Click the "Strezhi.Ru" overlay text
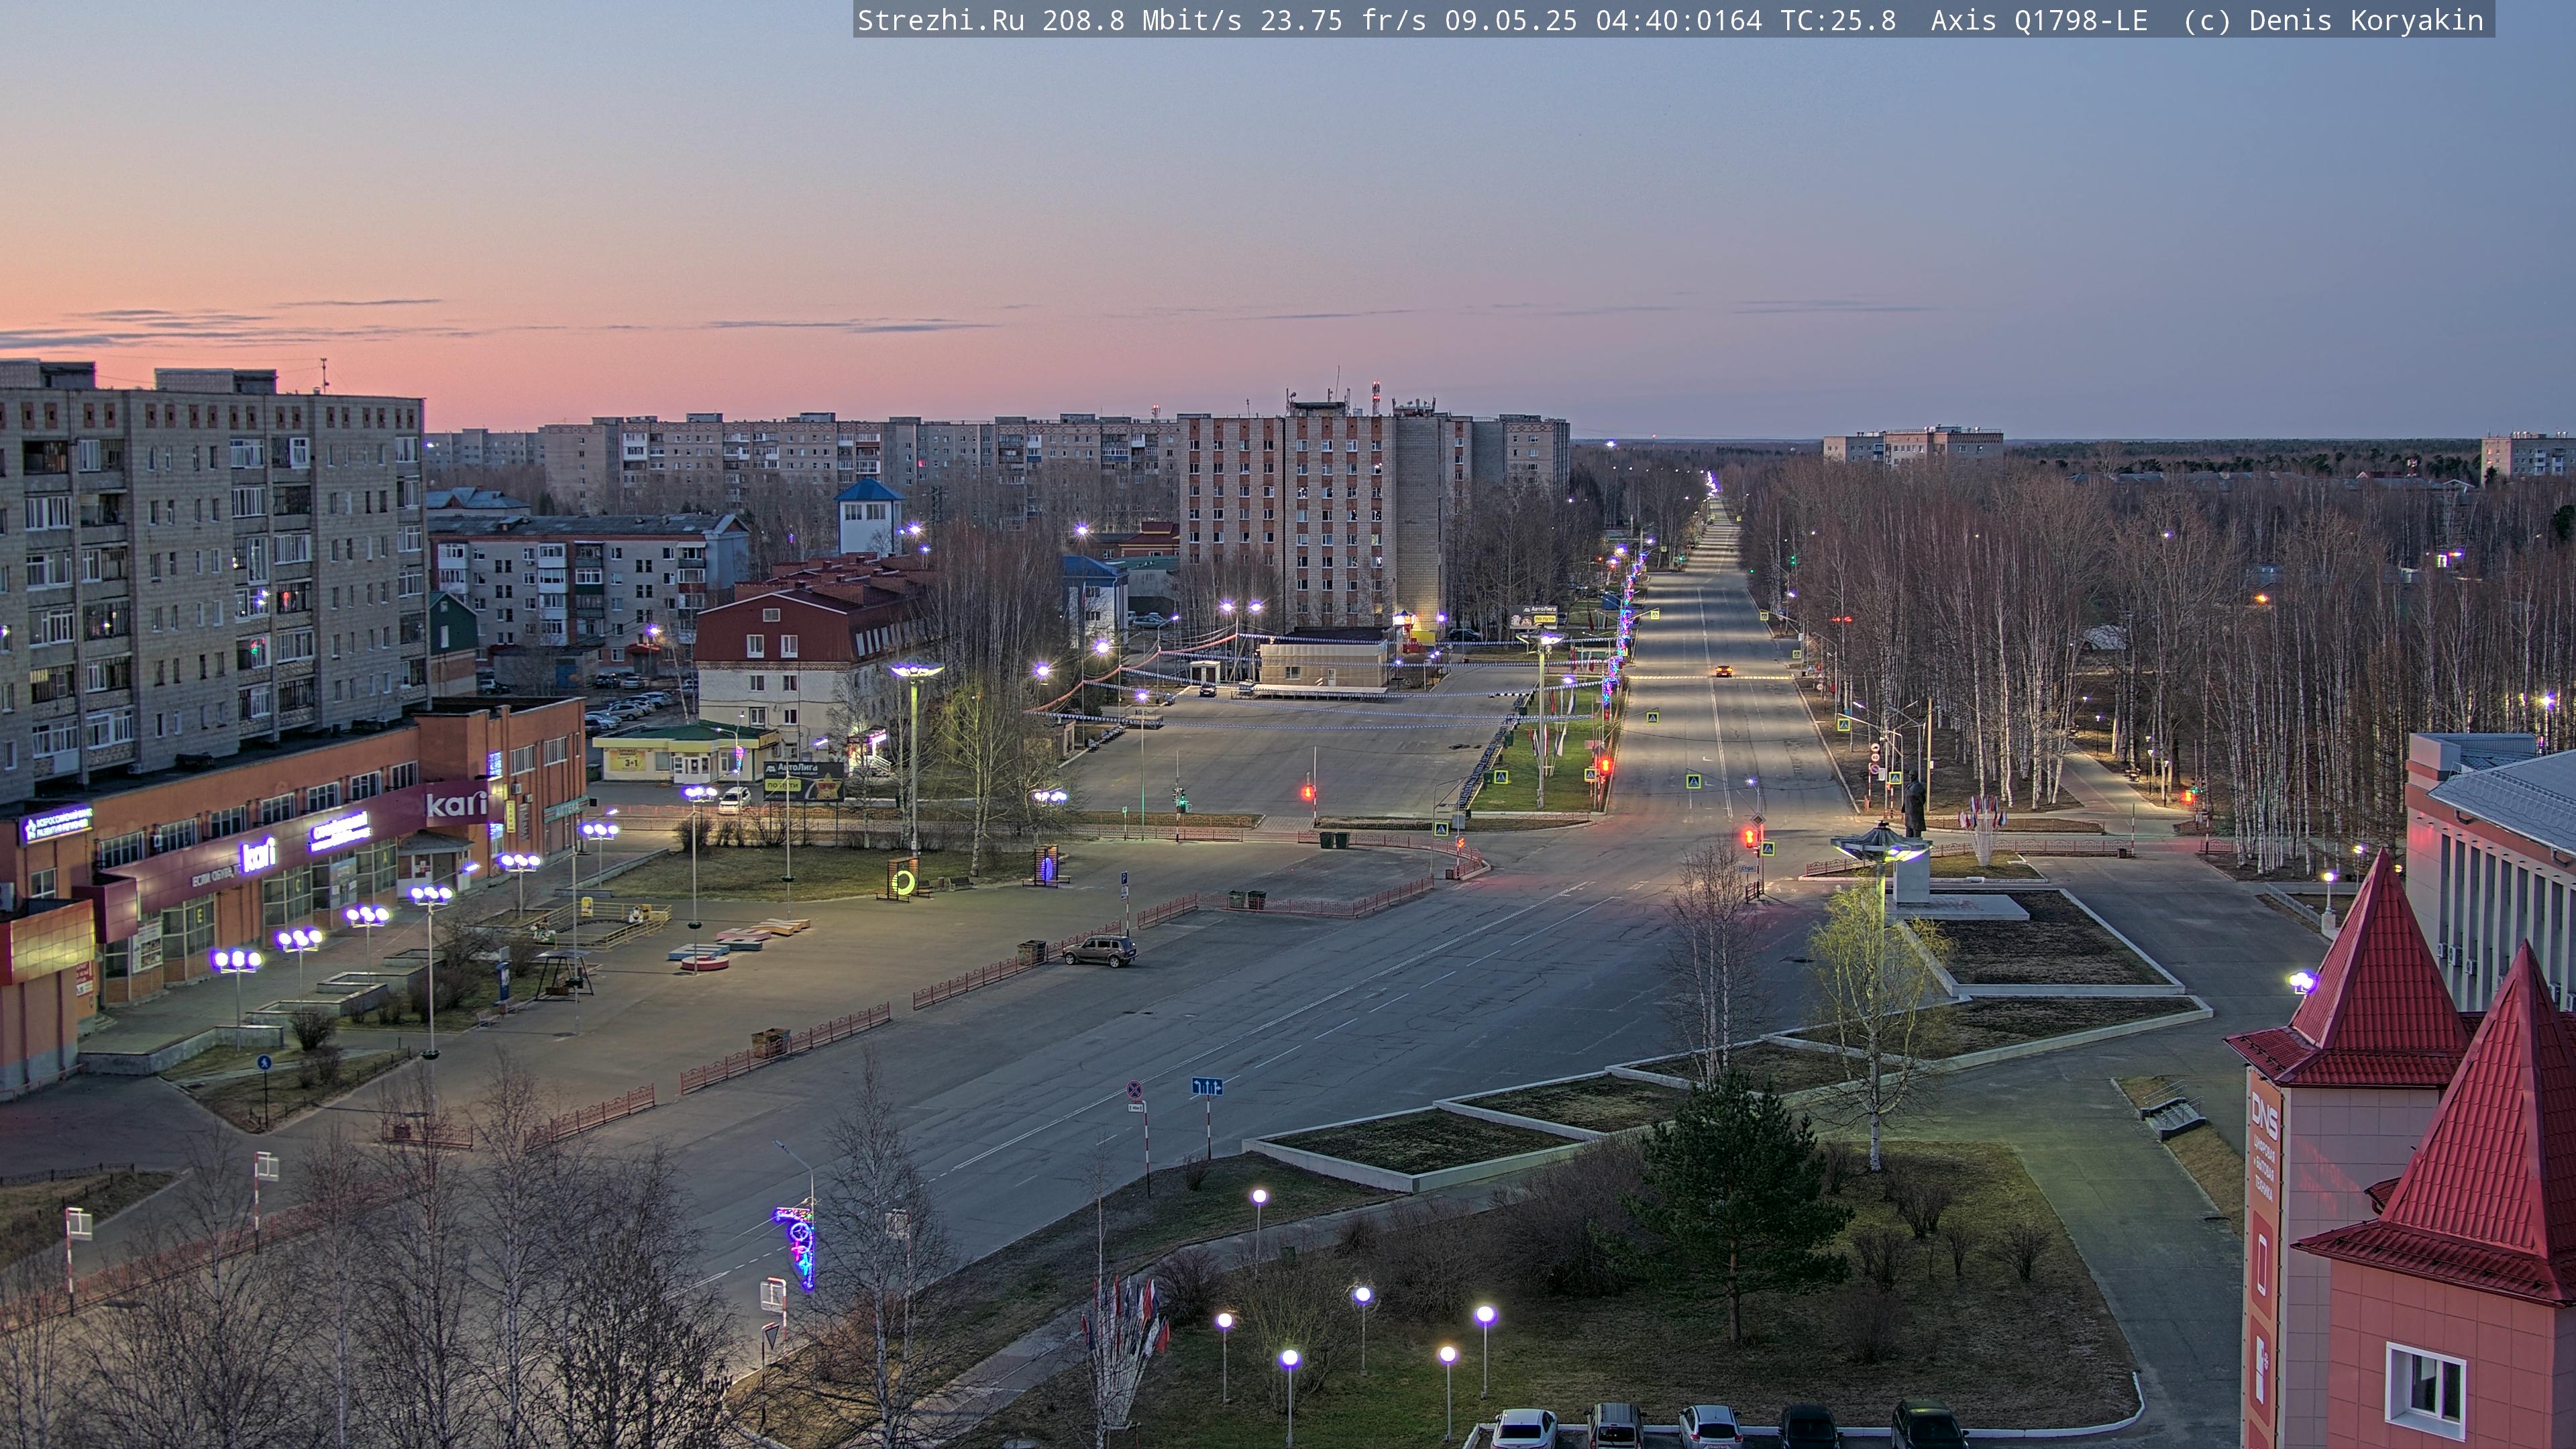The width and height of the screenshot is (2576, 1449). (941, 21)
